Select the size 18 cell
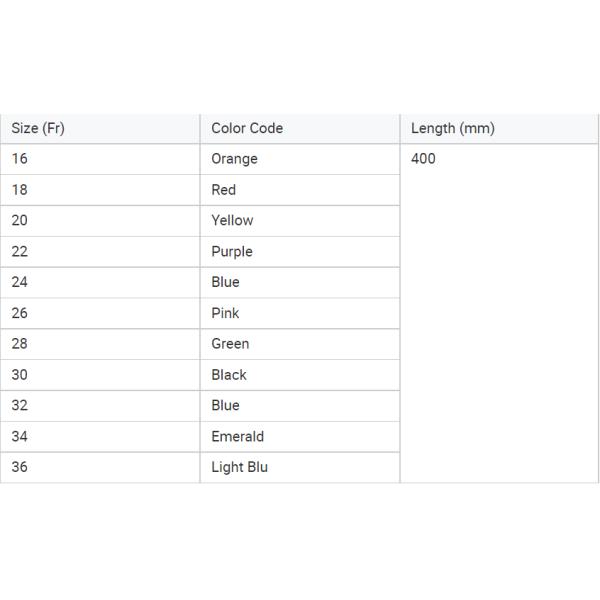The width and height of the screenshot is (600, 600). pyautogui.click(x=20, y=190)
